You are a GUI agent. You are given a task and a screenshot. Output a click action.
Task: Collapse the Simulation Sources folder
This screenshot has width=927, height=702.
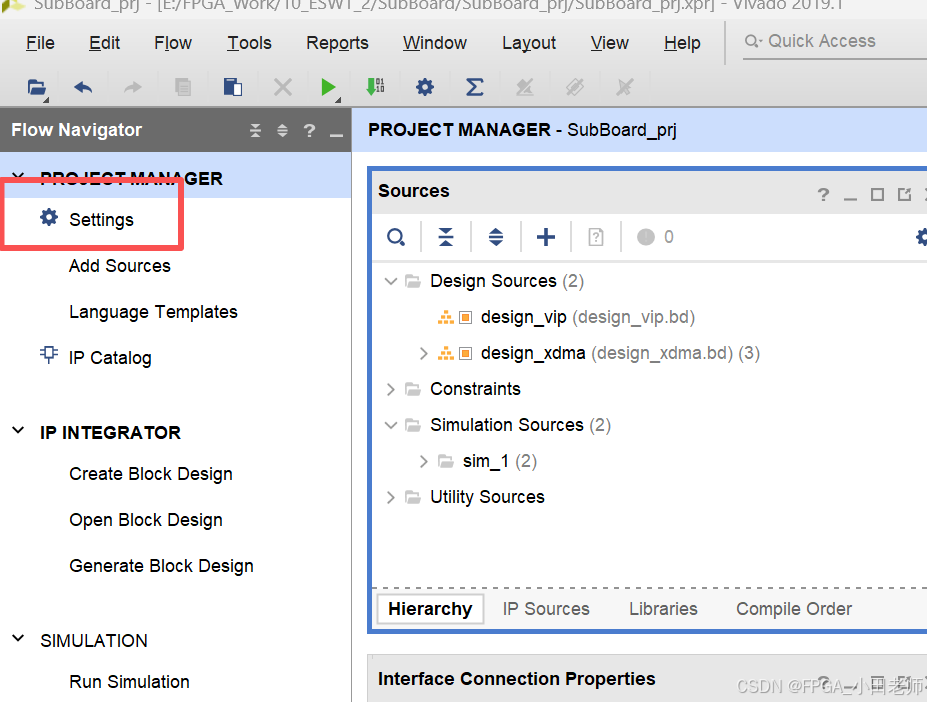tap(391, 425)
